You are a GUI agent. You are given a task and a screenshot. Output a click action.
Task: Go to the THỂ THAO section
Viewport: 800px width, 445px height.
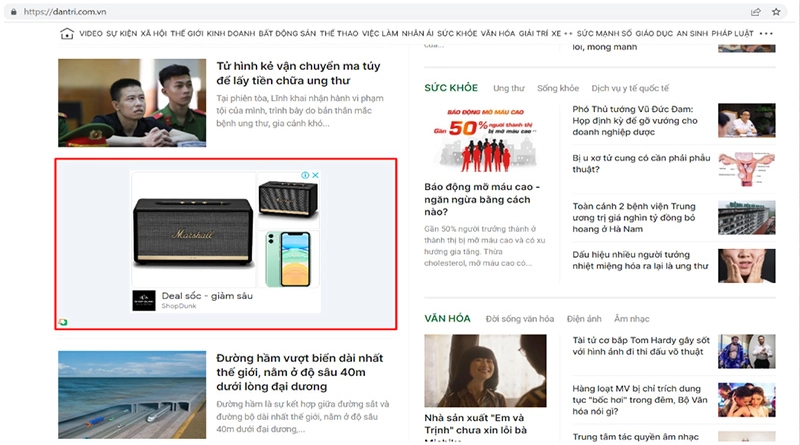(339, 33)
